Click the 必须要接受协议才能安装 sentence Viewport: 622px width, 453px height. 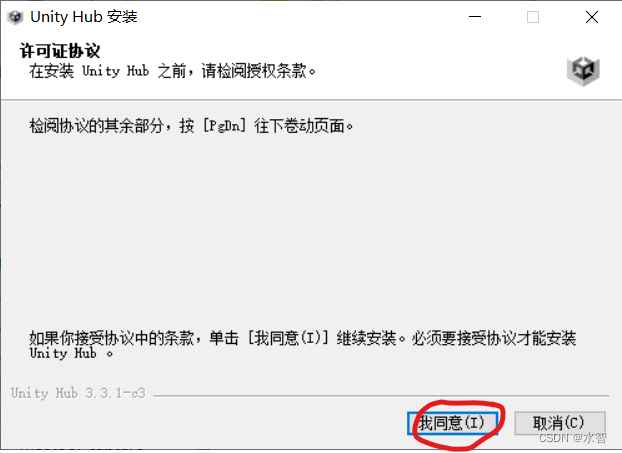click(x=493, y=338)
